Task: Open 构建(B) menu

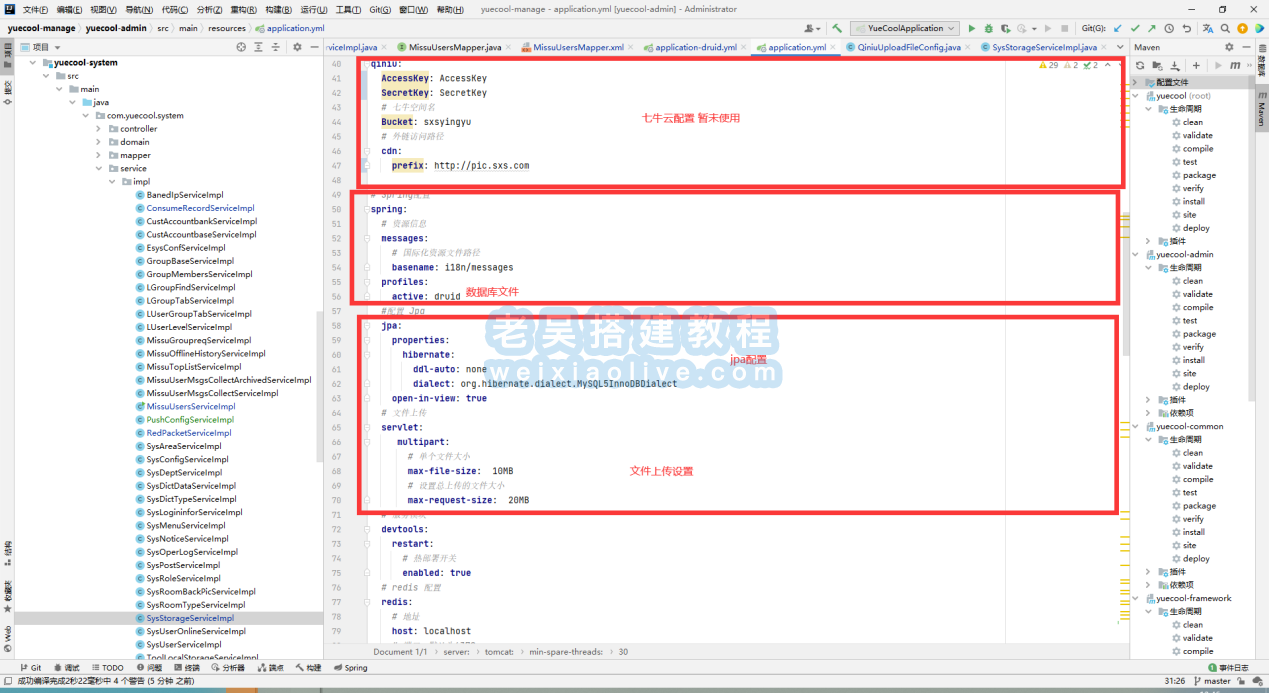Action: click(278, 10)
